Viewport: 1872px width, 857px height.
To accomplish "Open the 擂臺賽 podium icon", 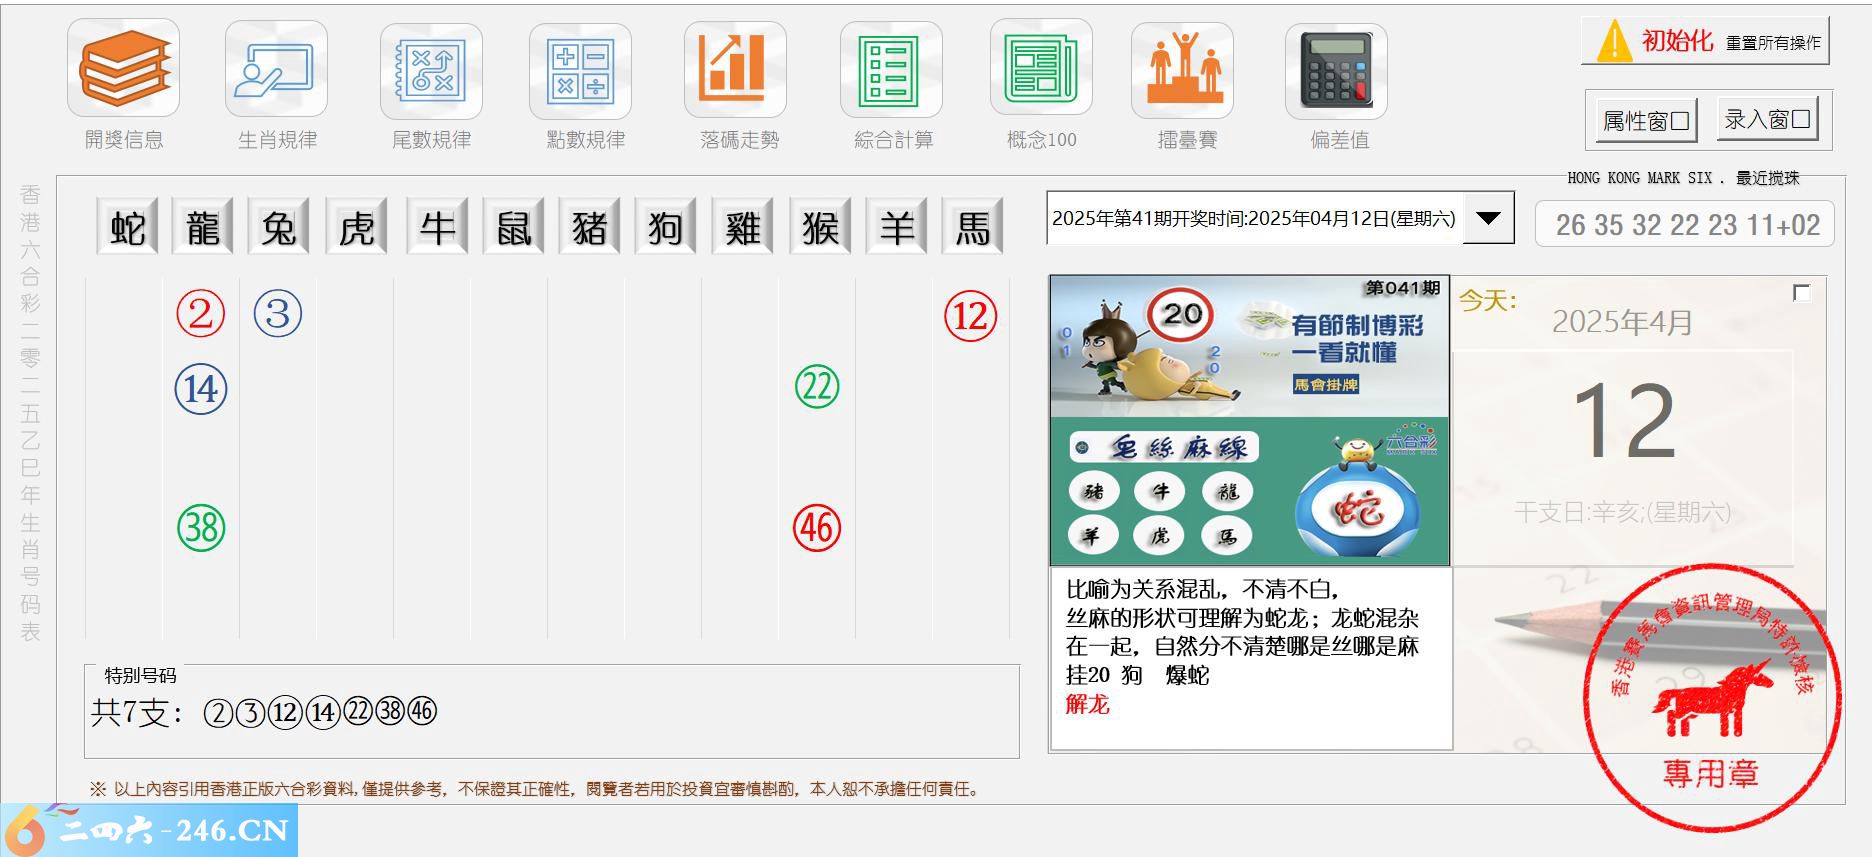I will pos(1182,70).
